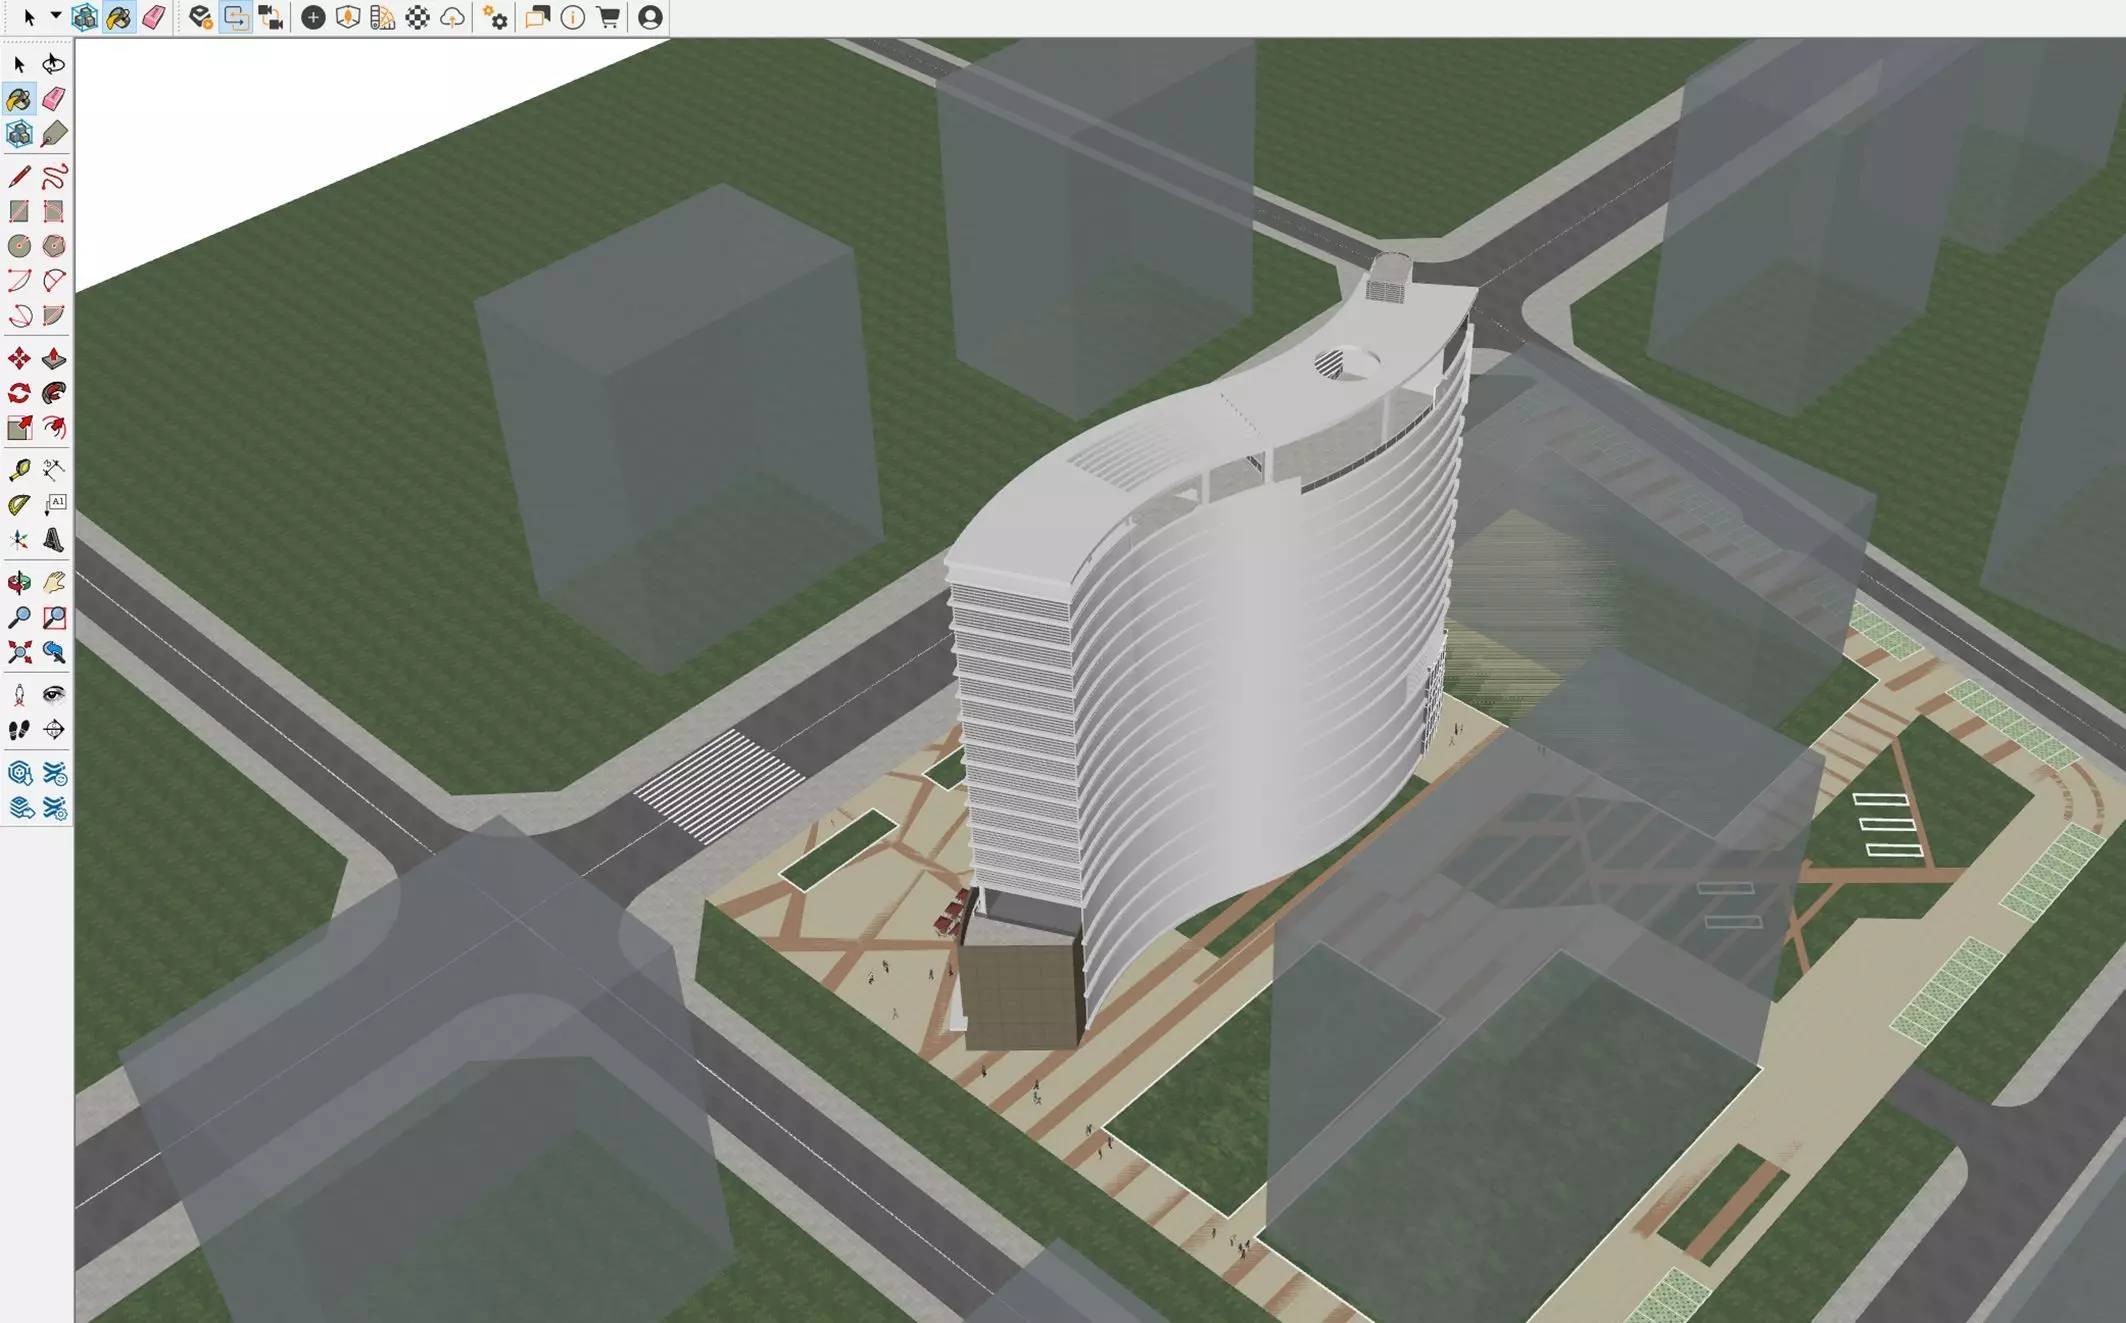The image size is (2126, 1323).
Task: Click the orange info circle icon
Action: pos(573,17)
